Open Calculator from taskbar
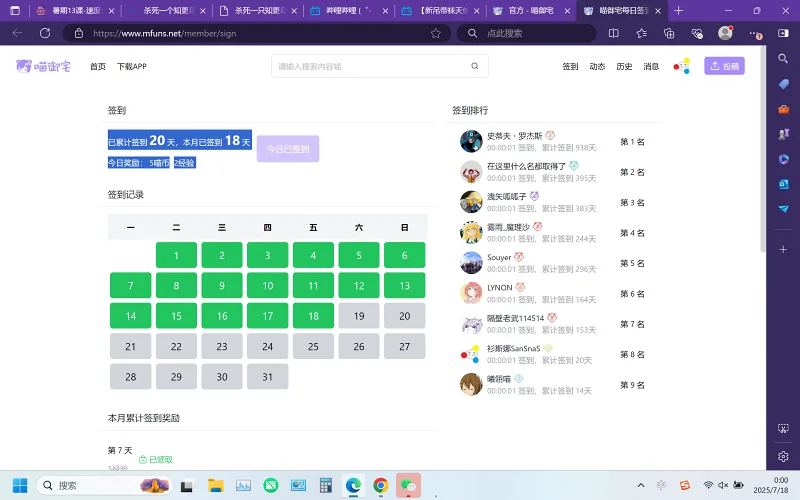Image resolution: width=800 pixels, height=500 pixels. 326,485
